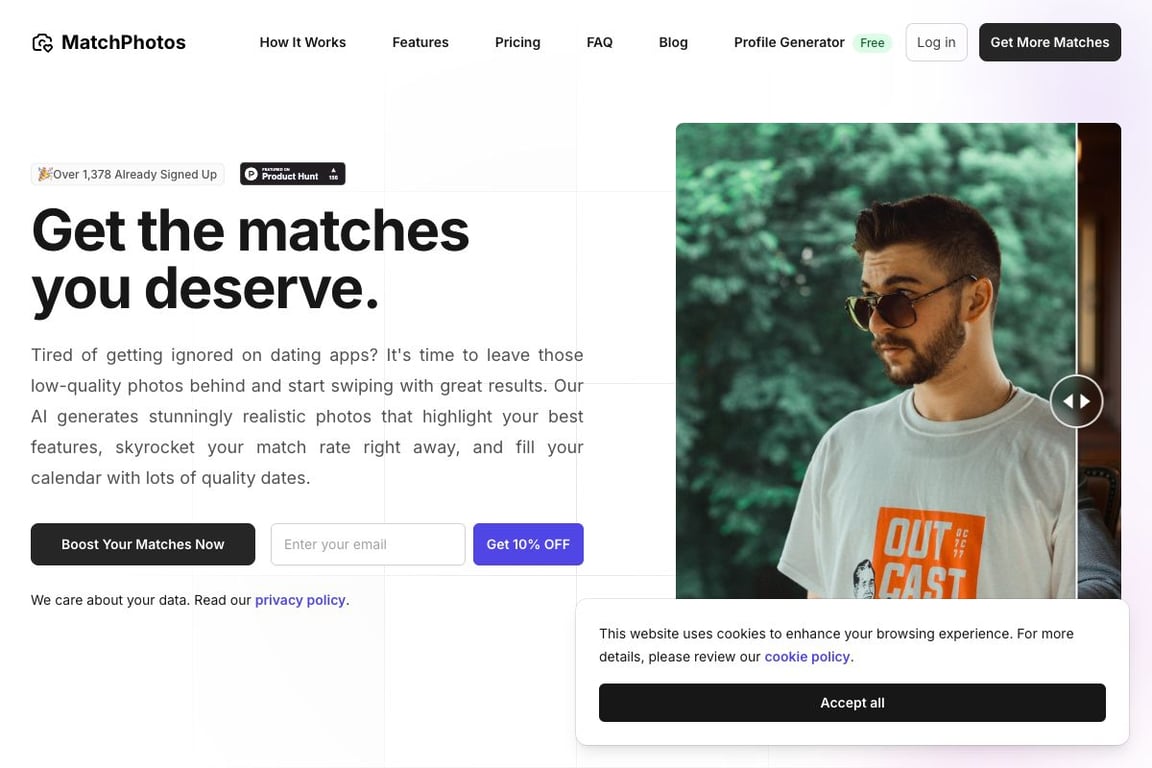Open the privacy policy link
This screenshot has height=768, width=1152.
click(300, 600)
